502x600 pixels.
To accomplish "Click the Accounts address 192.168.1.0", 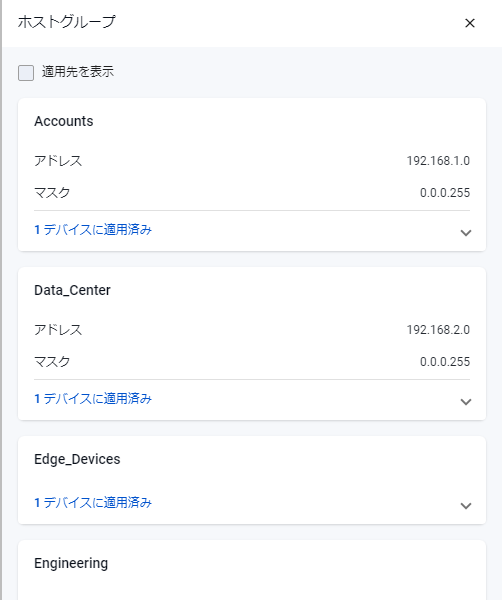I will (438, 161).
